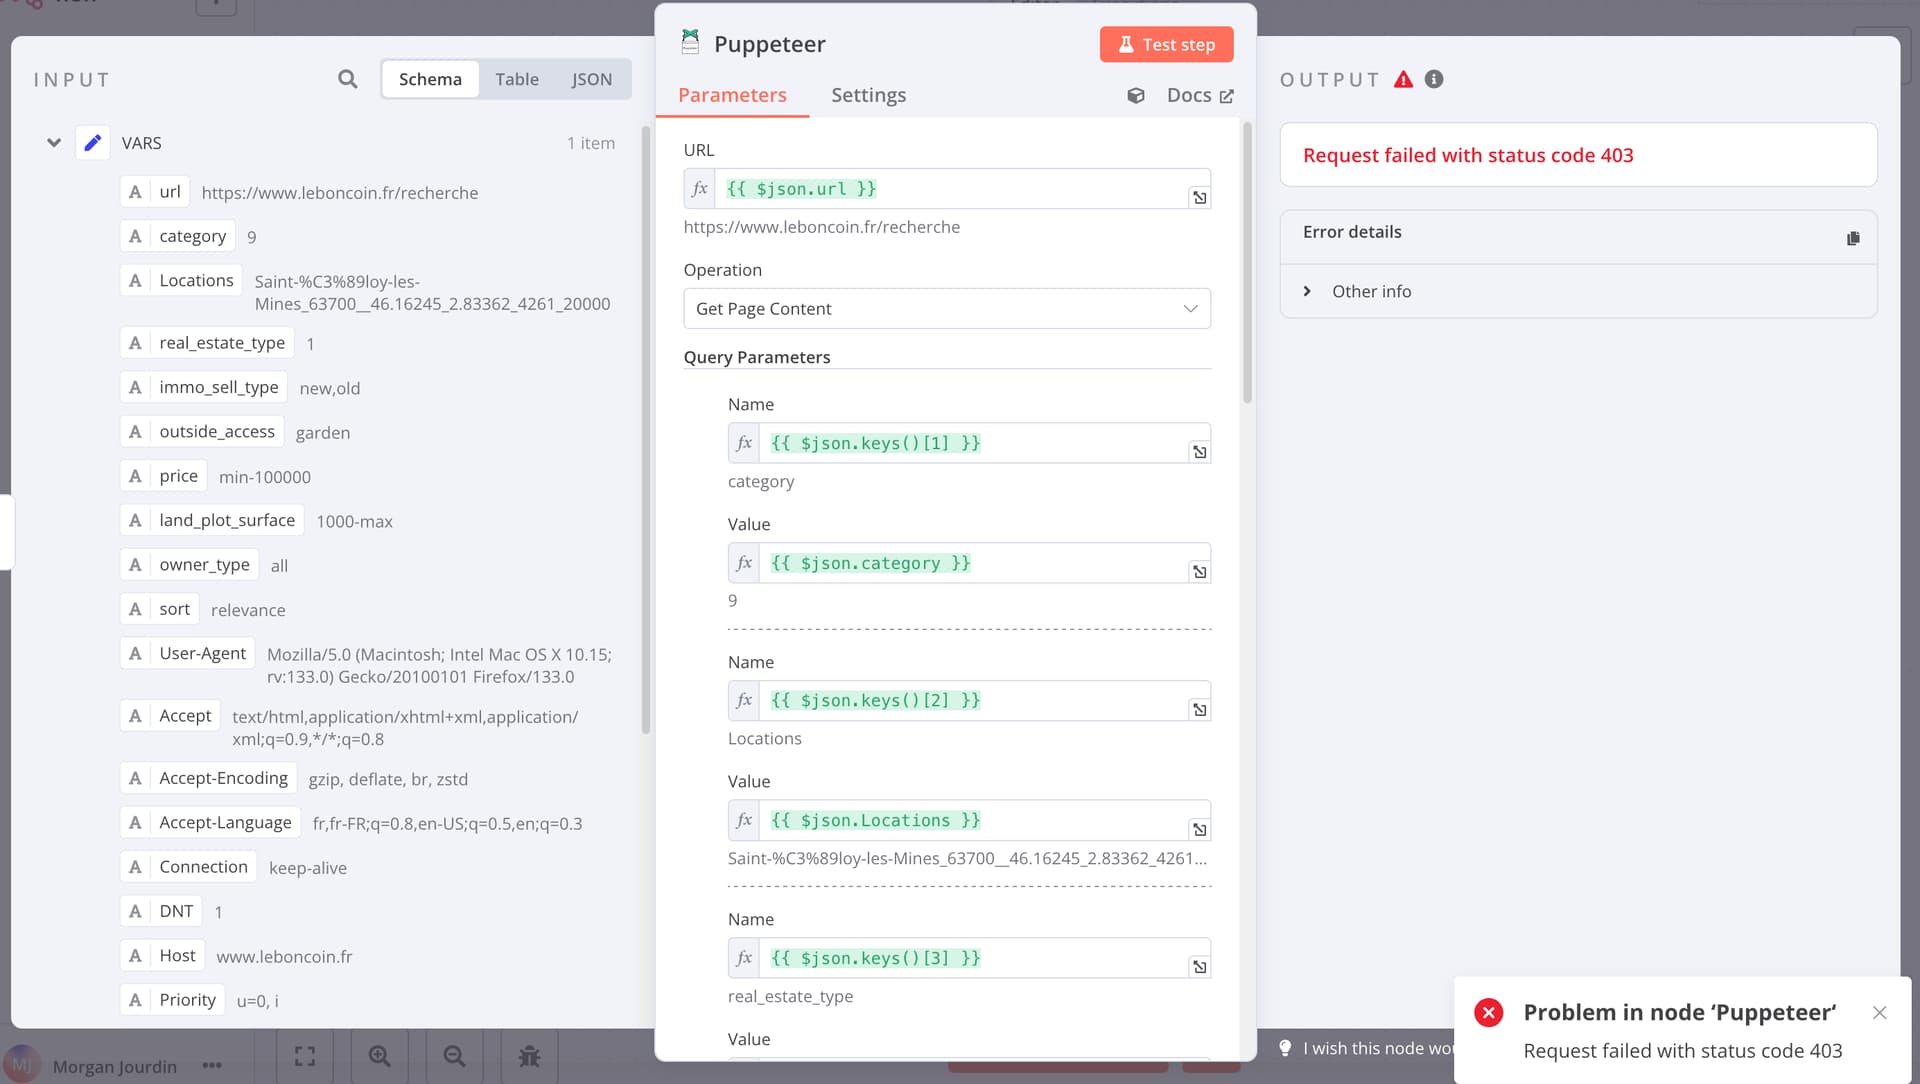This screenshot has height=1084, width=1920.
Task: Switch input view to Table
Action: click(516, 79)
